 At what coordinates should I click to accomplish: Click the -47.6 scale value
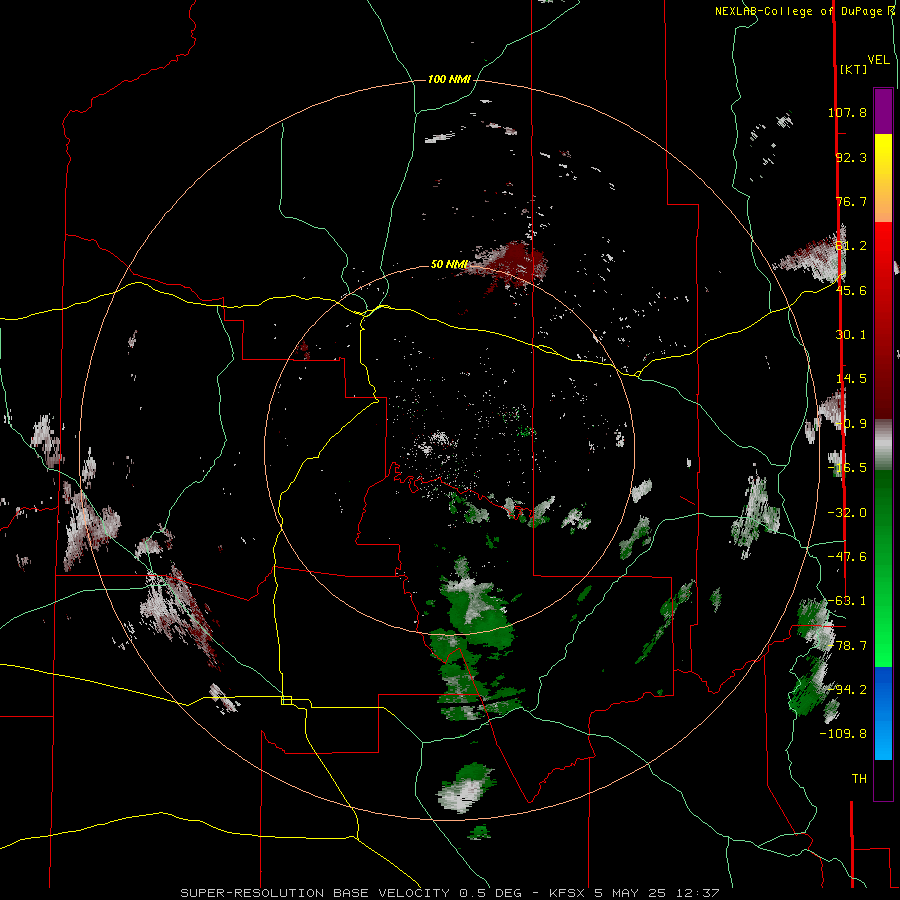(847, 557)
